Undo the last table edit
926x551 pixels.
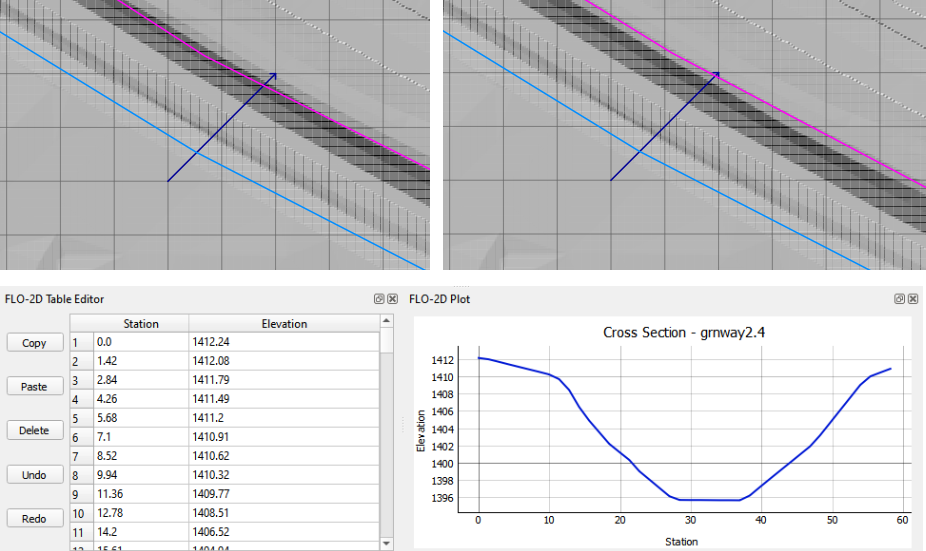coord(34,475)
